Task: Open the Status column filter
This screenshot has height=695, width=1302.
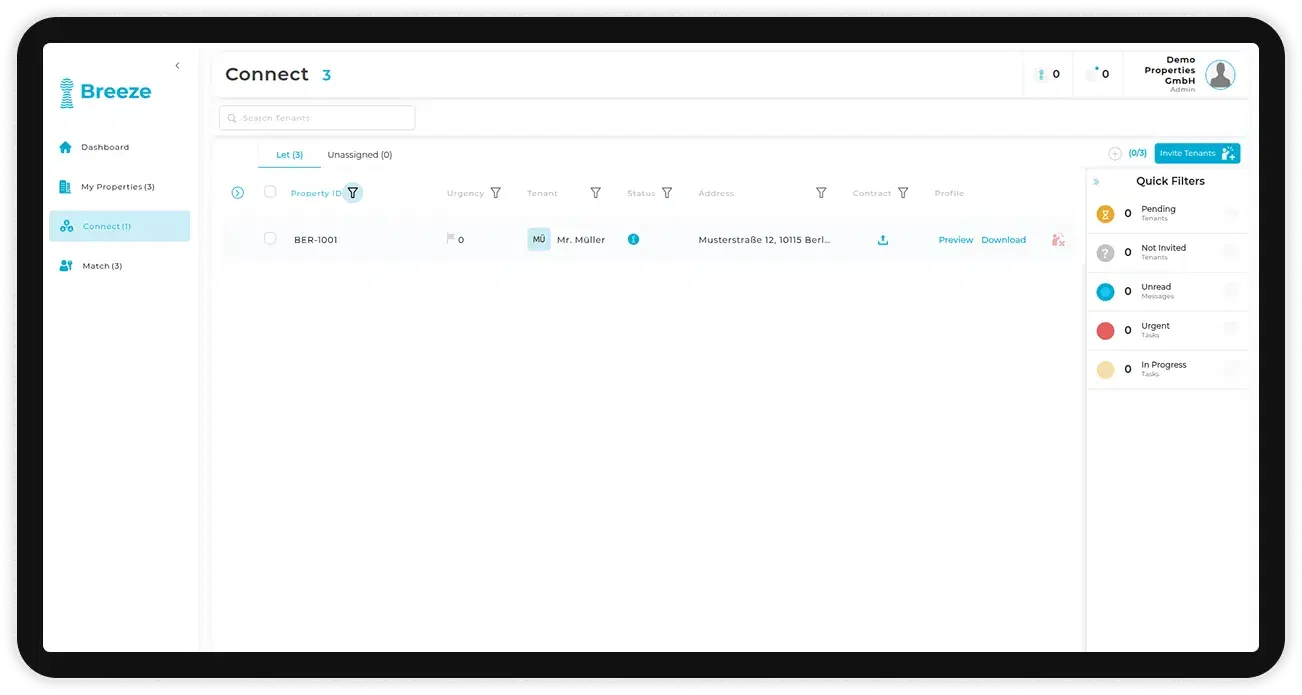Action: point(667,193)
